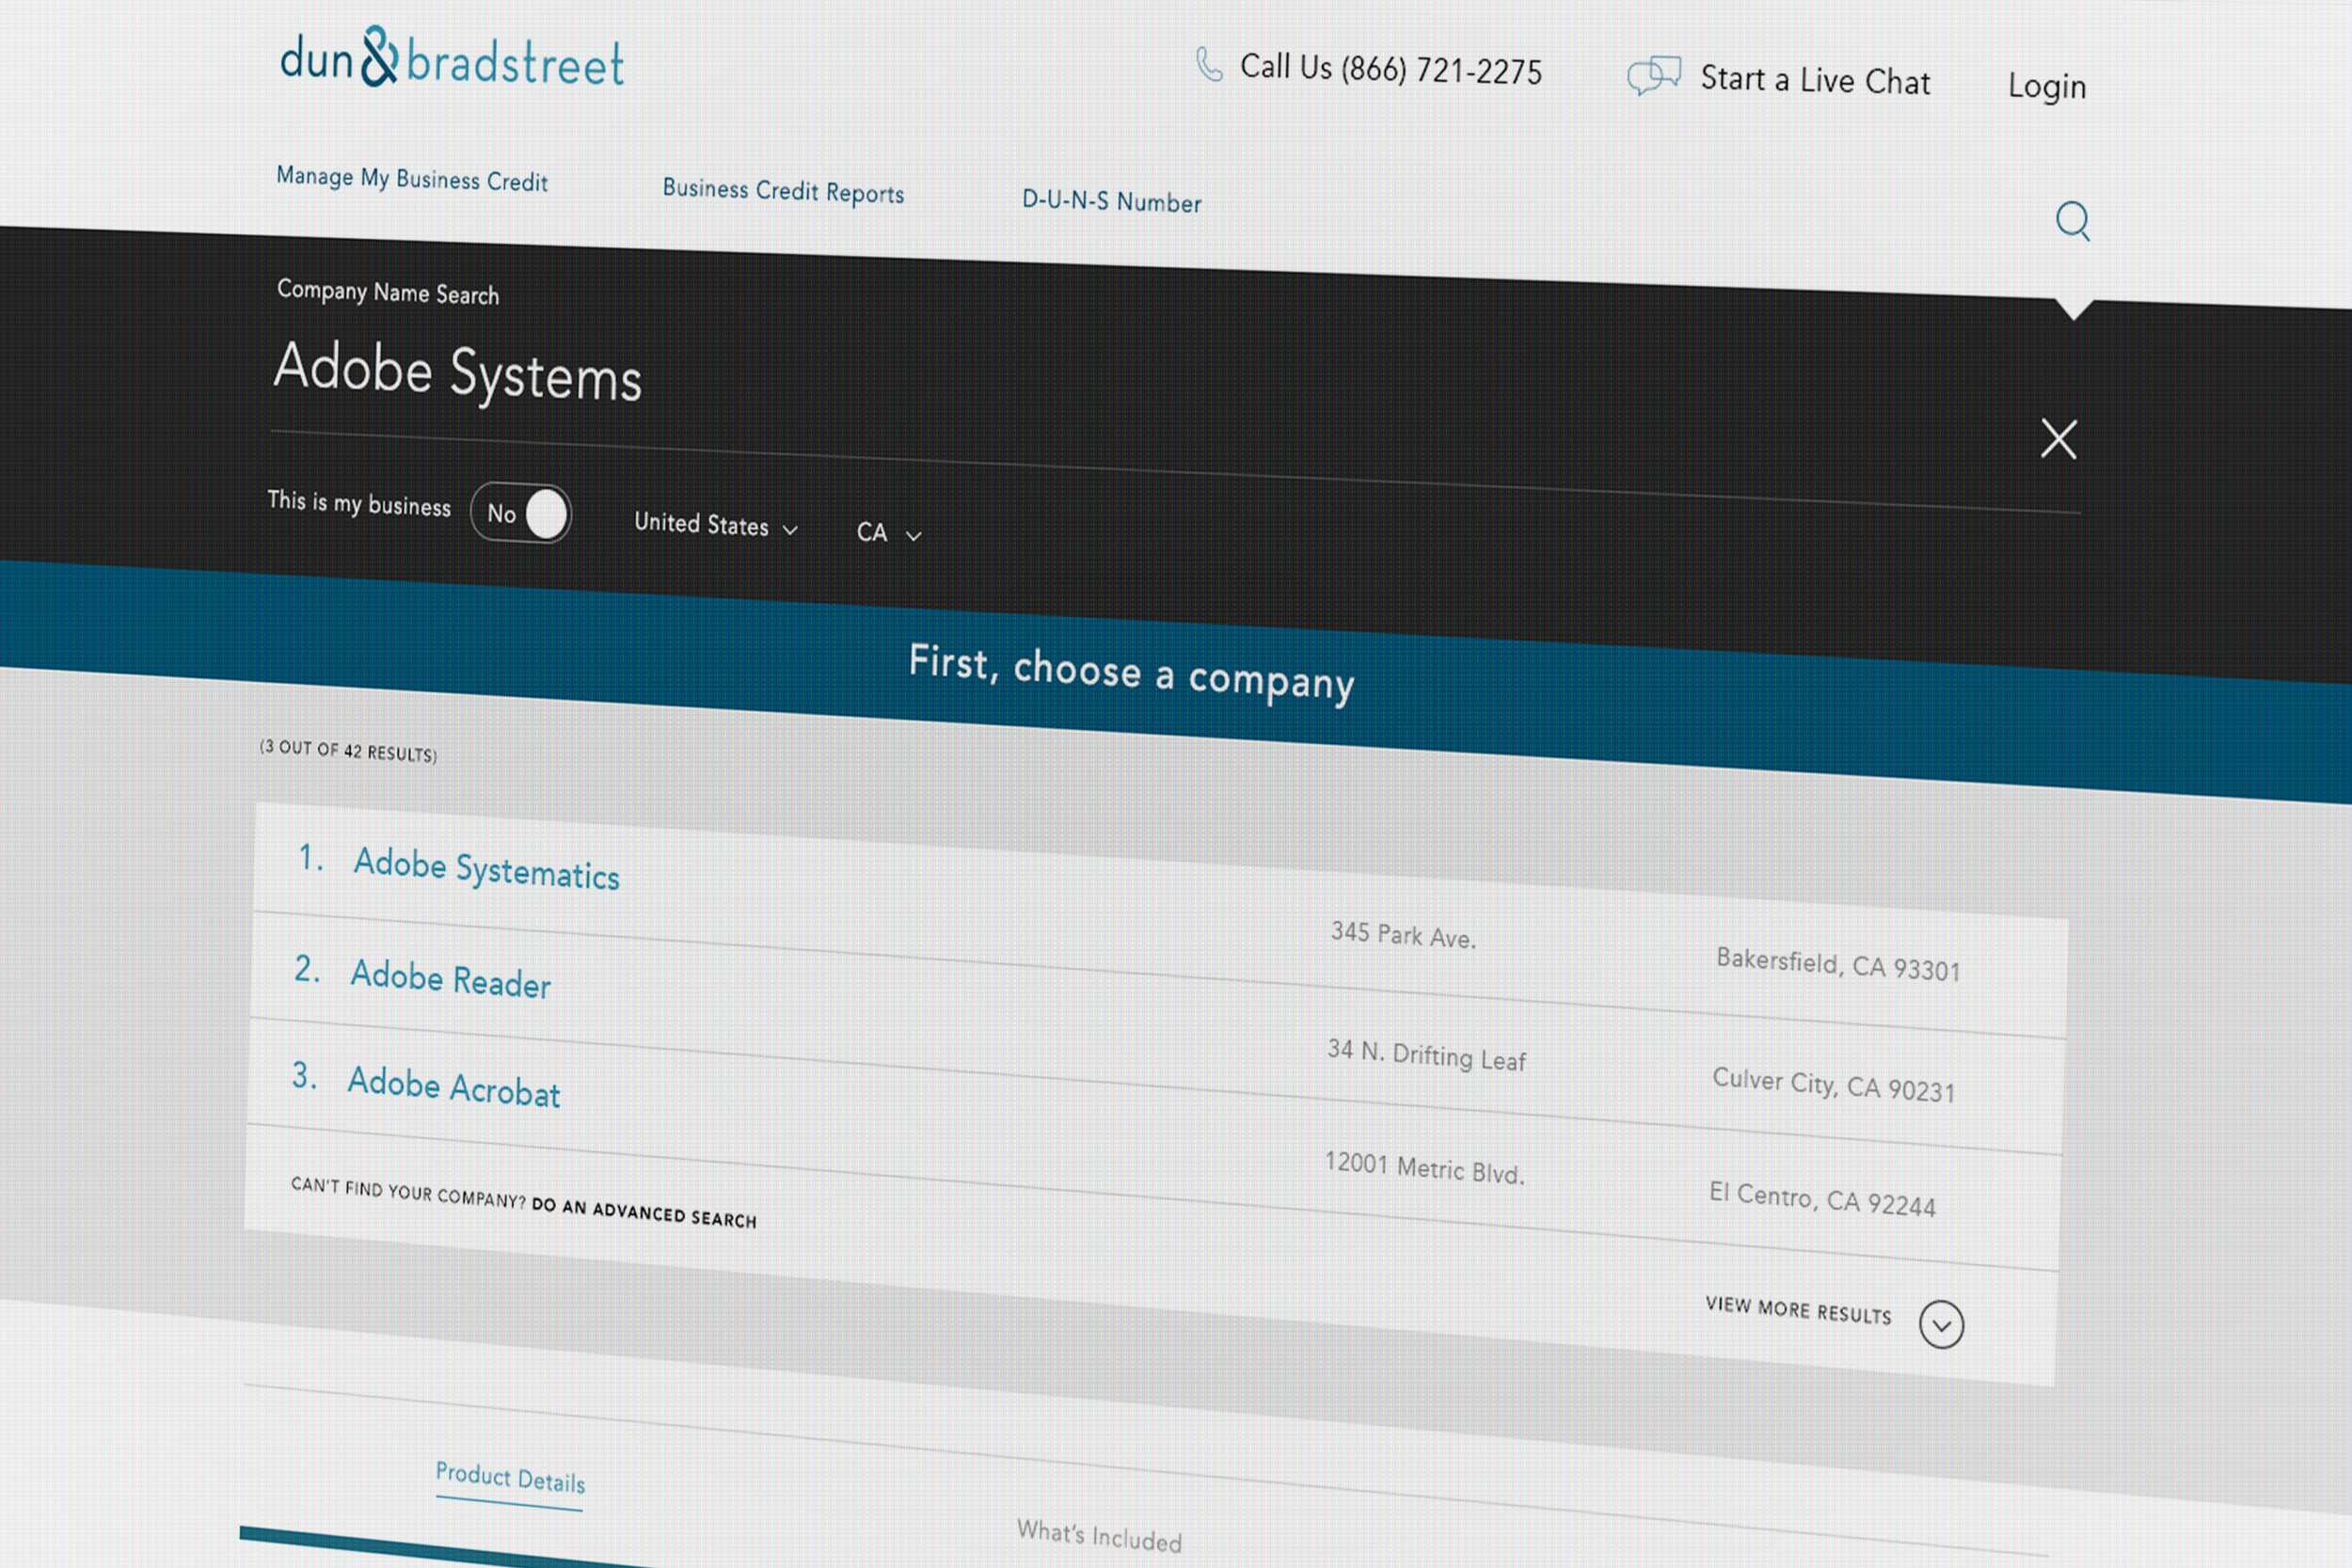This screenshot has width=2352, height=1568.
Task: Close the company search panel with X
Action: coord(2058,439)
